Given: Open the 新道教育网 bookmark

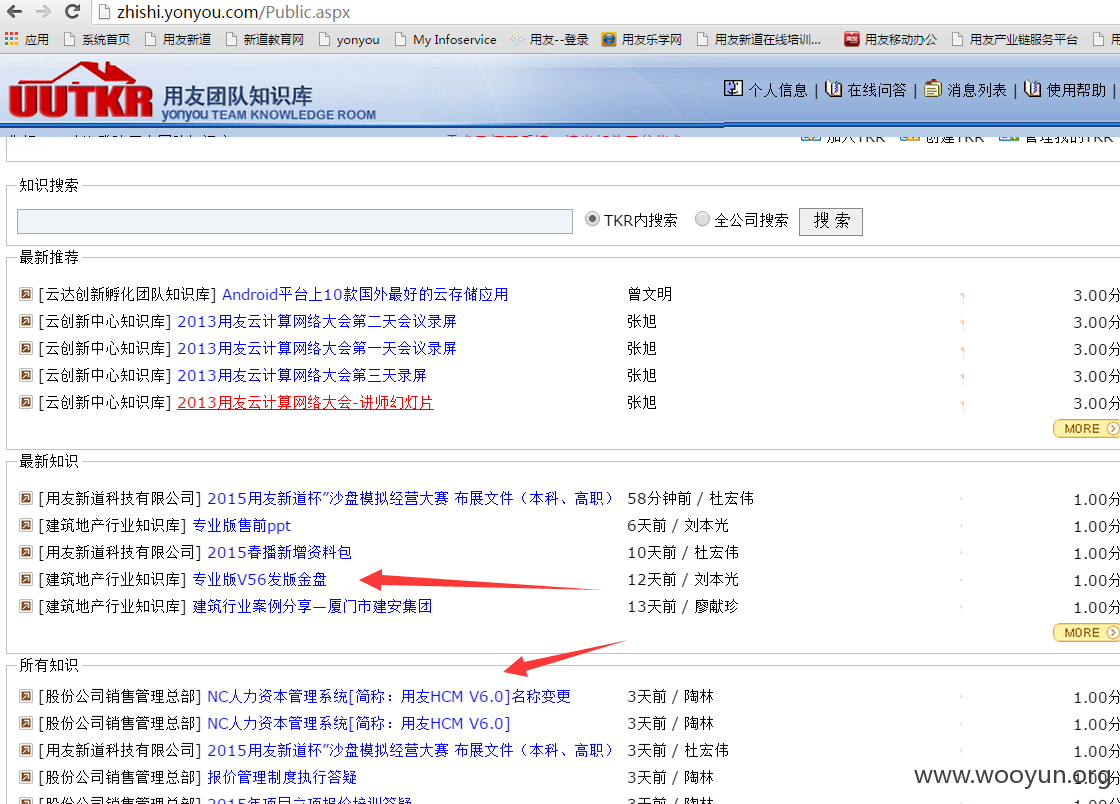Looking at the screenshot, I should click(x=264, y=39).
